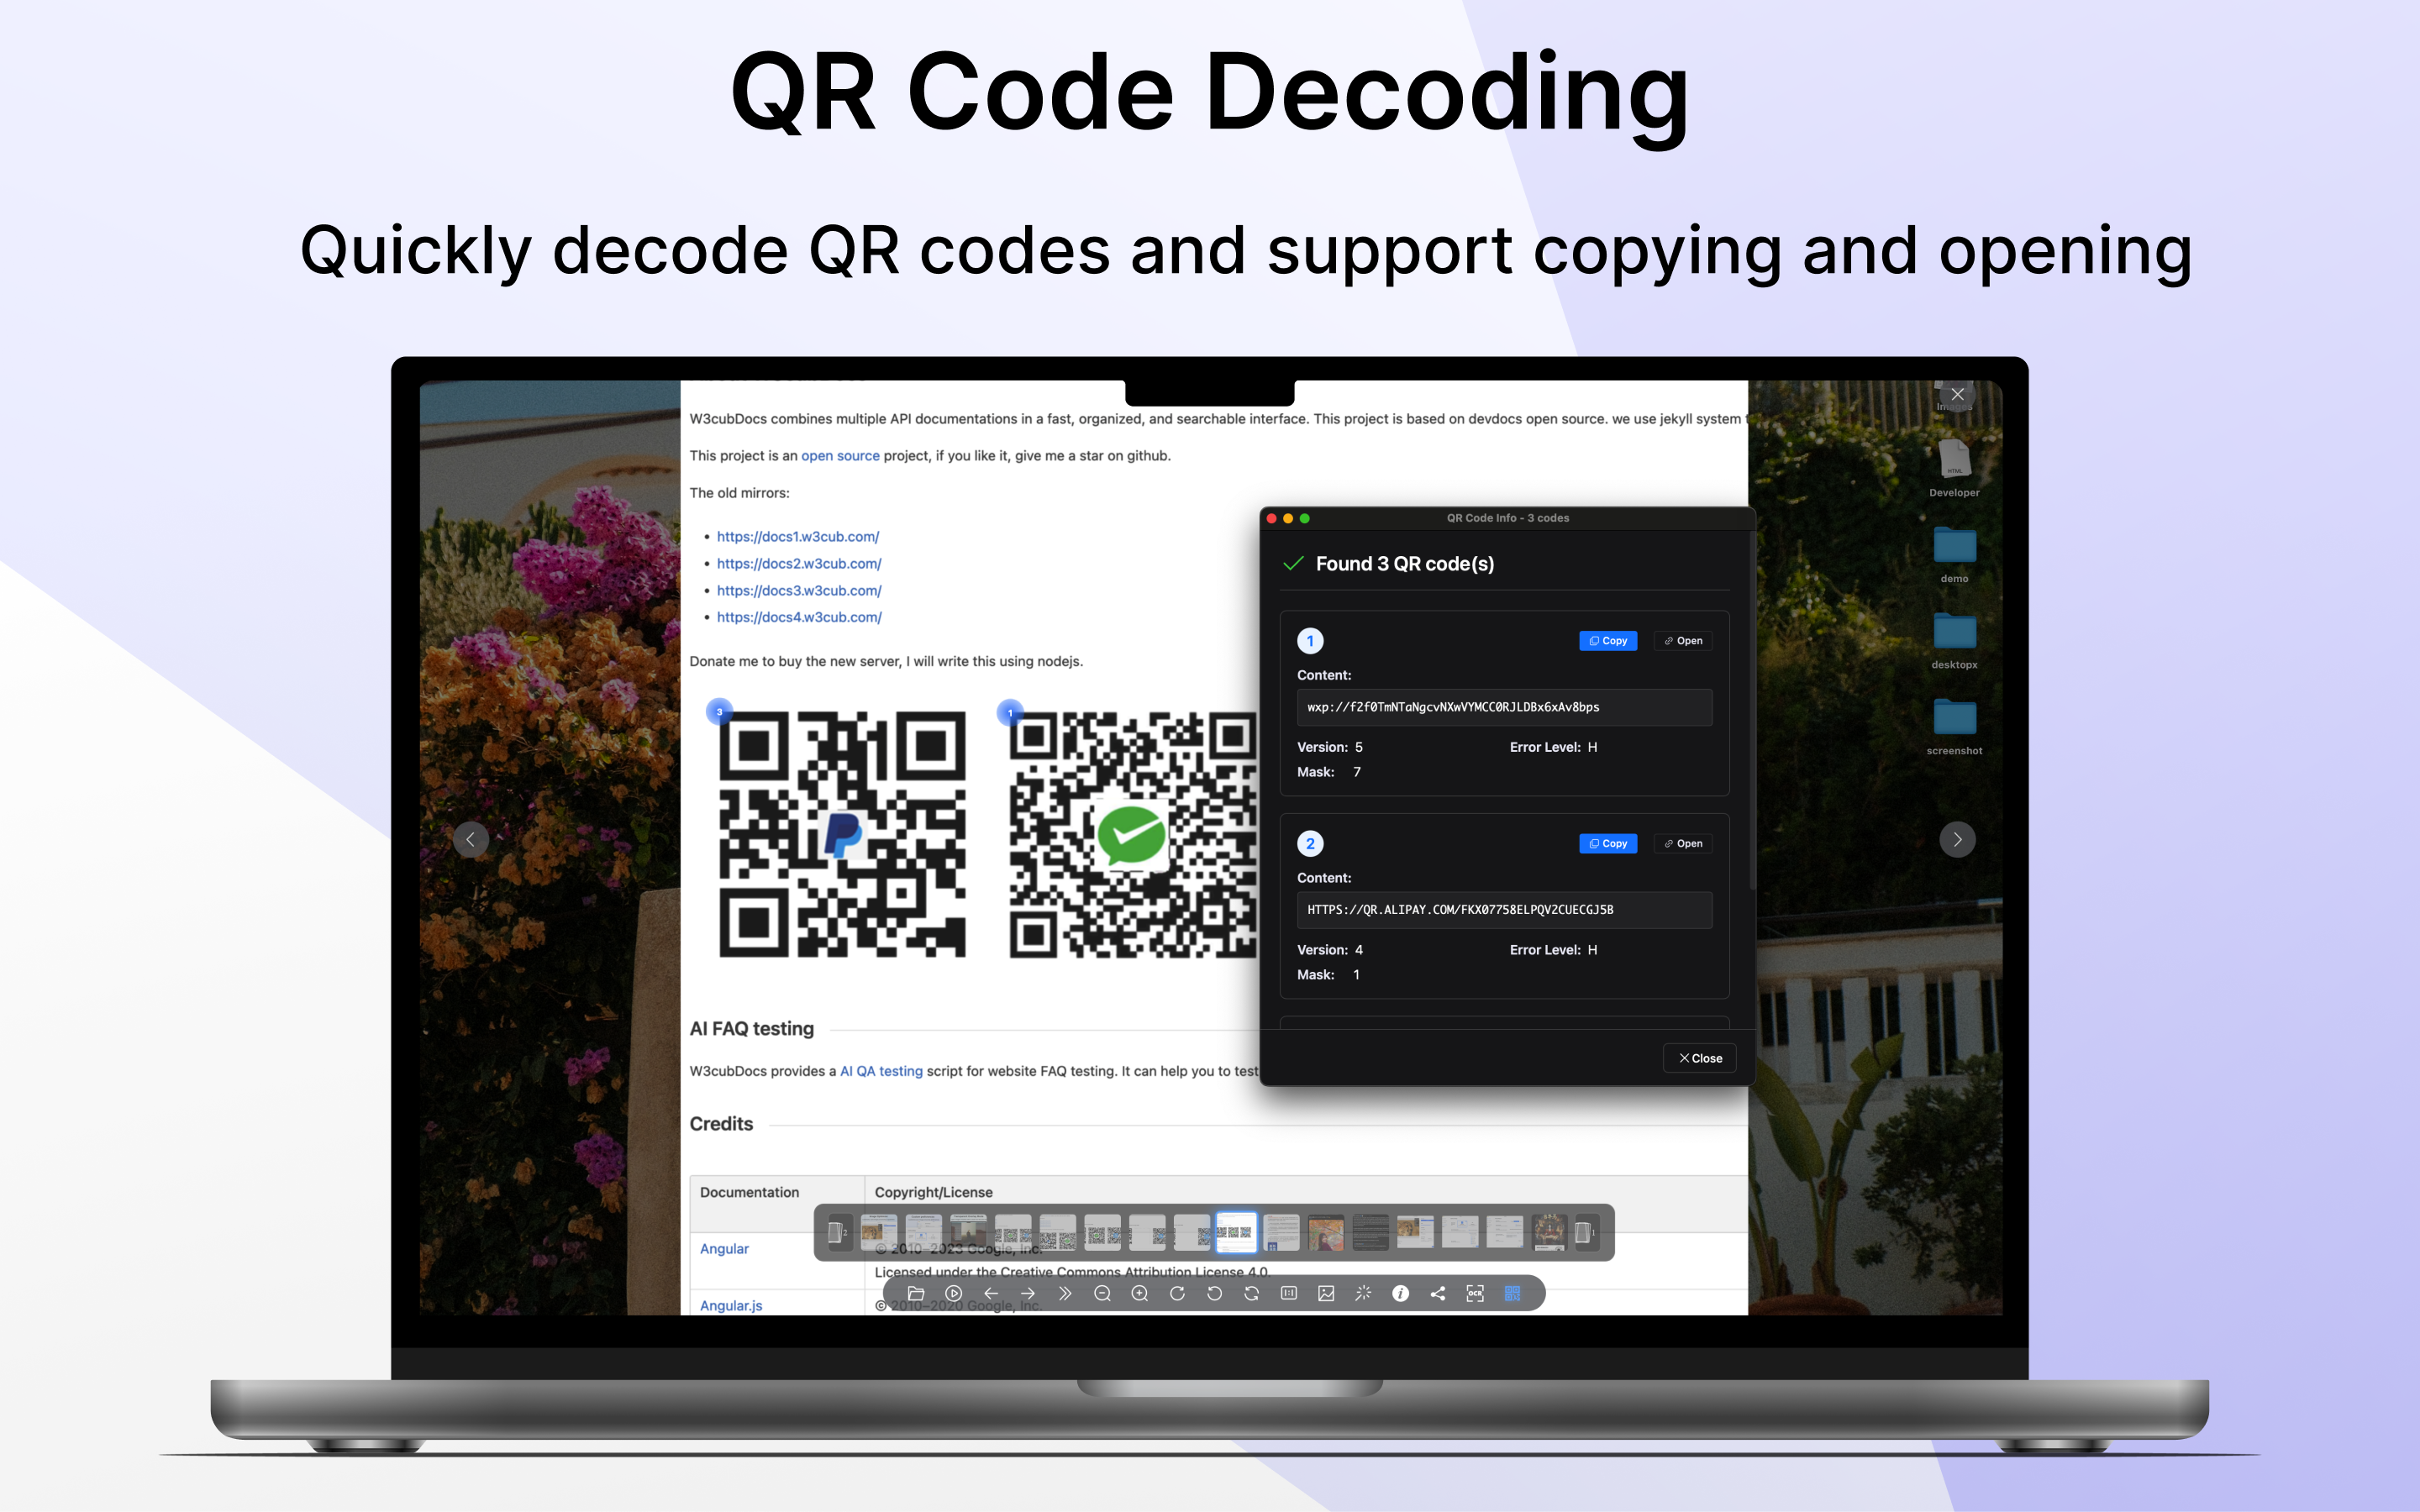Image resolution: width=2420 pixels, height=1512 pixels.
Task: Toggle the highlighted QR code scan icon
Action: pyautogui.click(x=1512, y=1293)
